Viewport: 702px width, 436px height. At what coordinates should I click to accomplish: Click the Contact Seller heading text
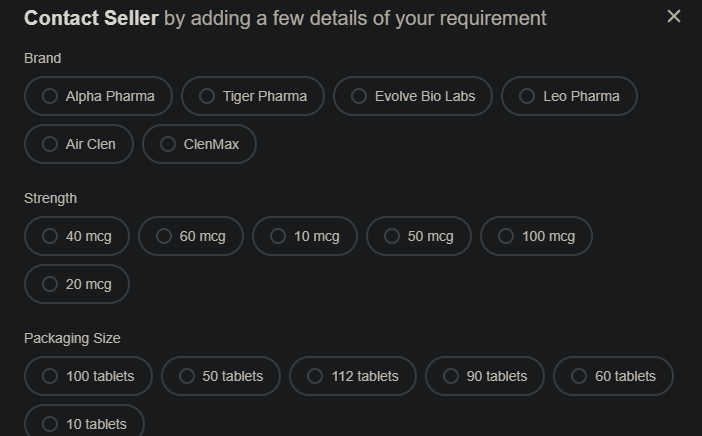91,18
